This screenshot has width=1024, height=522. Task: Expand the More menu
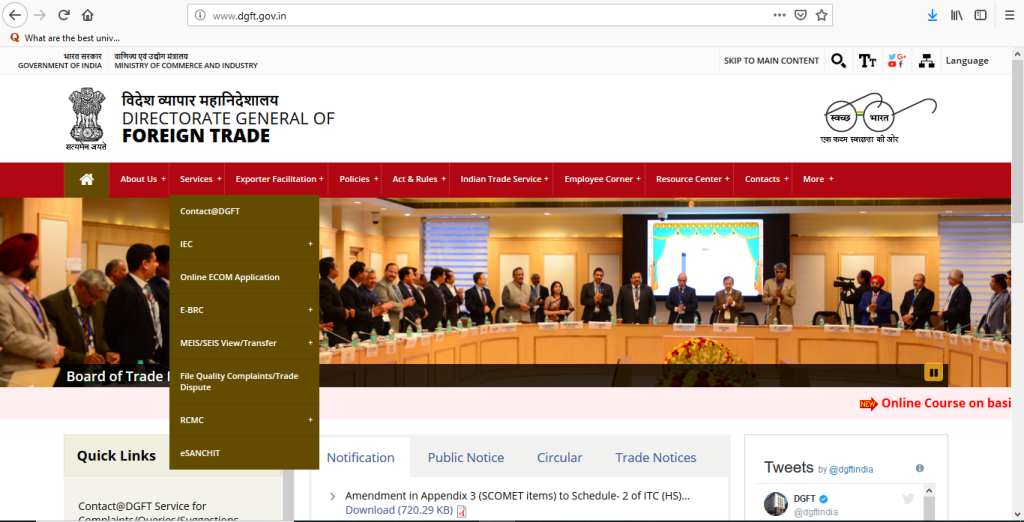pos(818,179)
